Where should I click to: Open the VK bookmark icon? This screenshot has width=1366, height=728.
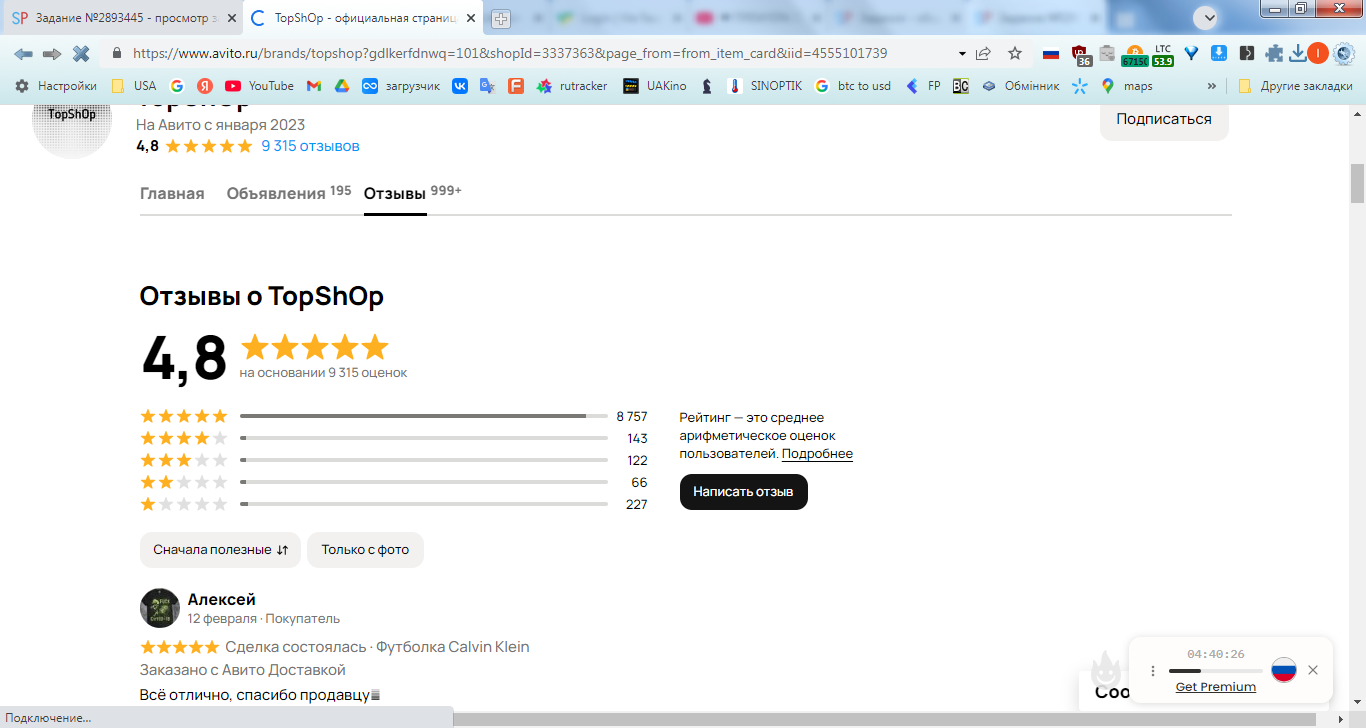(x=460, y=86)
